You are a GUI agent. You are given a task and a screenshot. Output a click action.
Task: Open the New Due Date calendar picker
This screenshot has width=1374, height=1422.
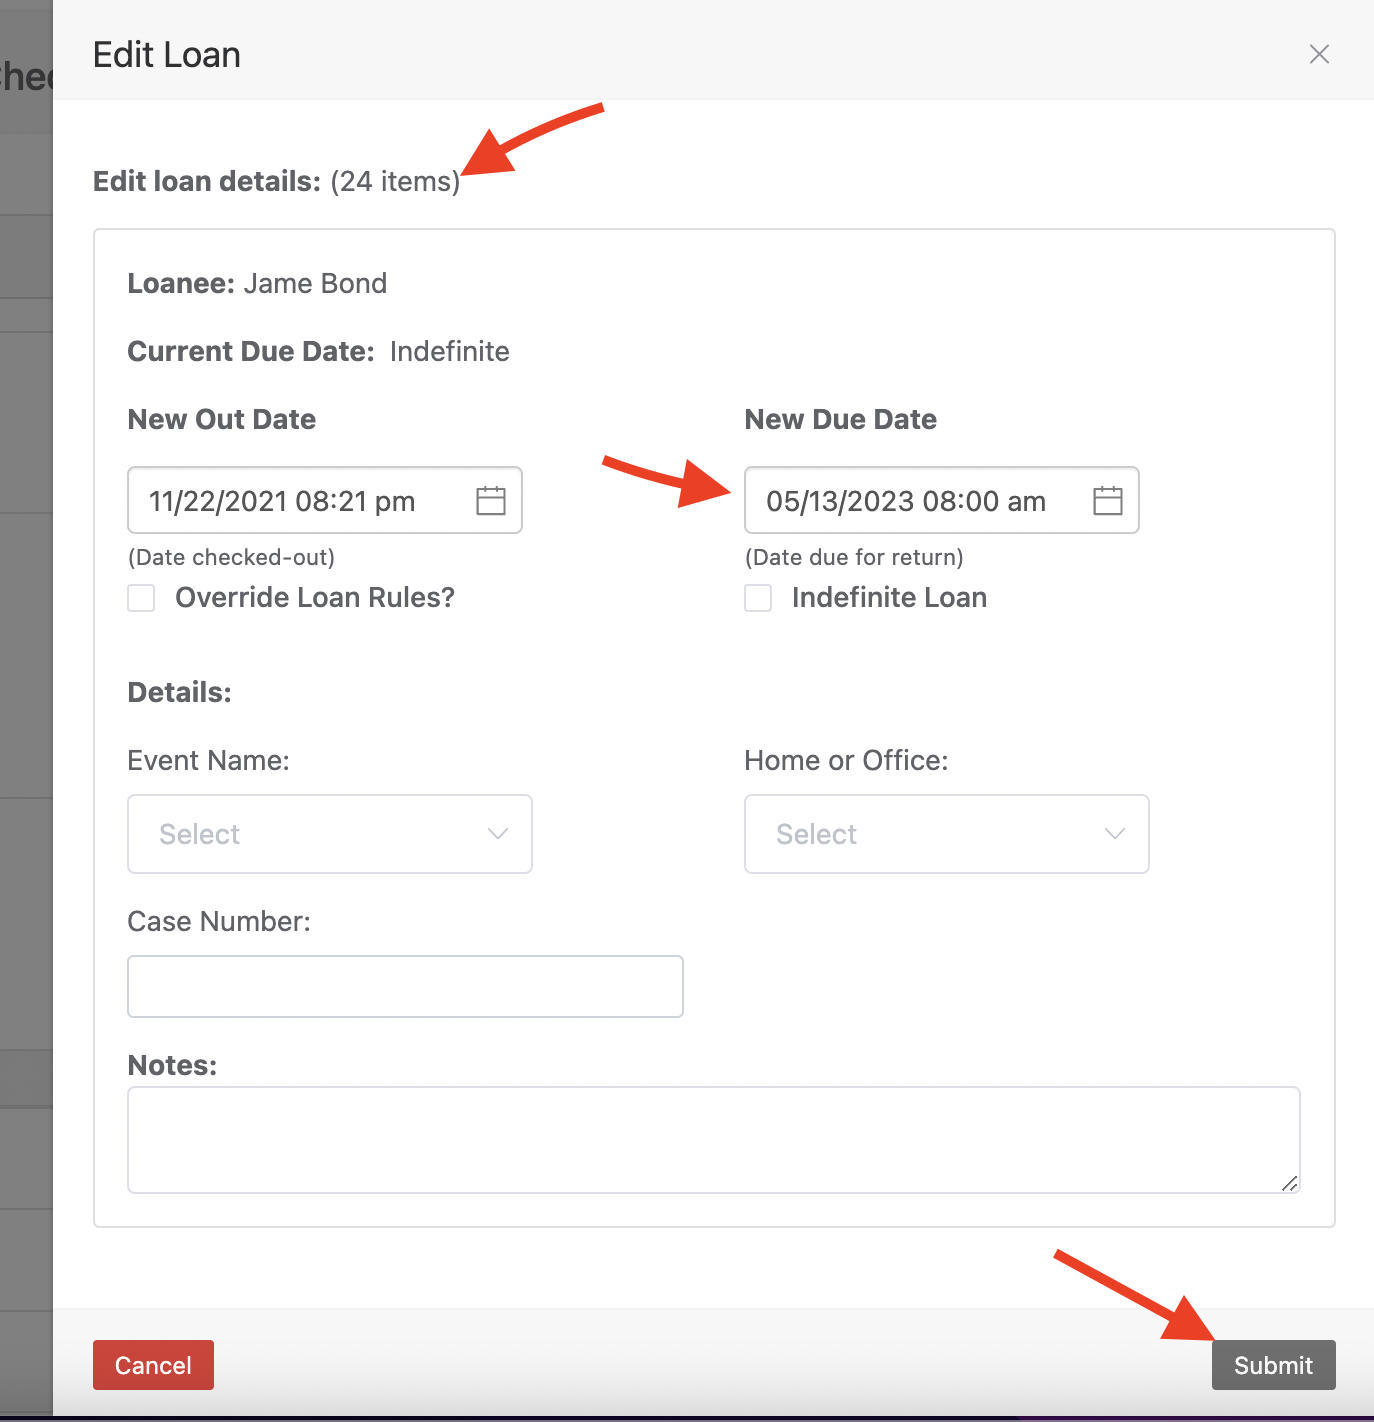coord(1107,500)
